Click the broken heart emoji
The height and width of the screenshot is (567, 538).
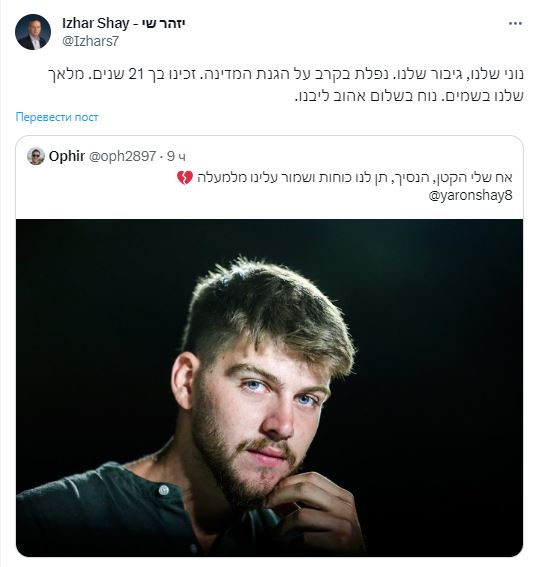tap(185, 178)
